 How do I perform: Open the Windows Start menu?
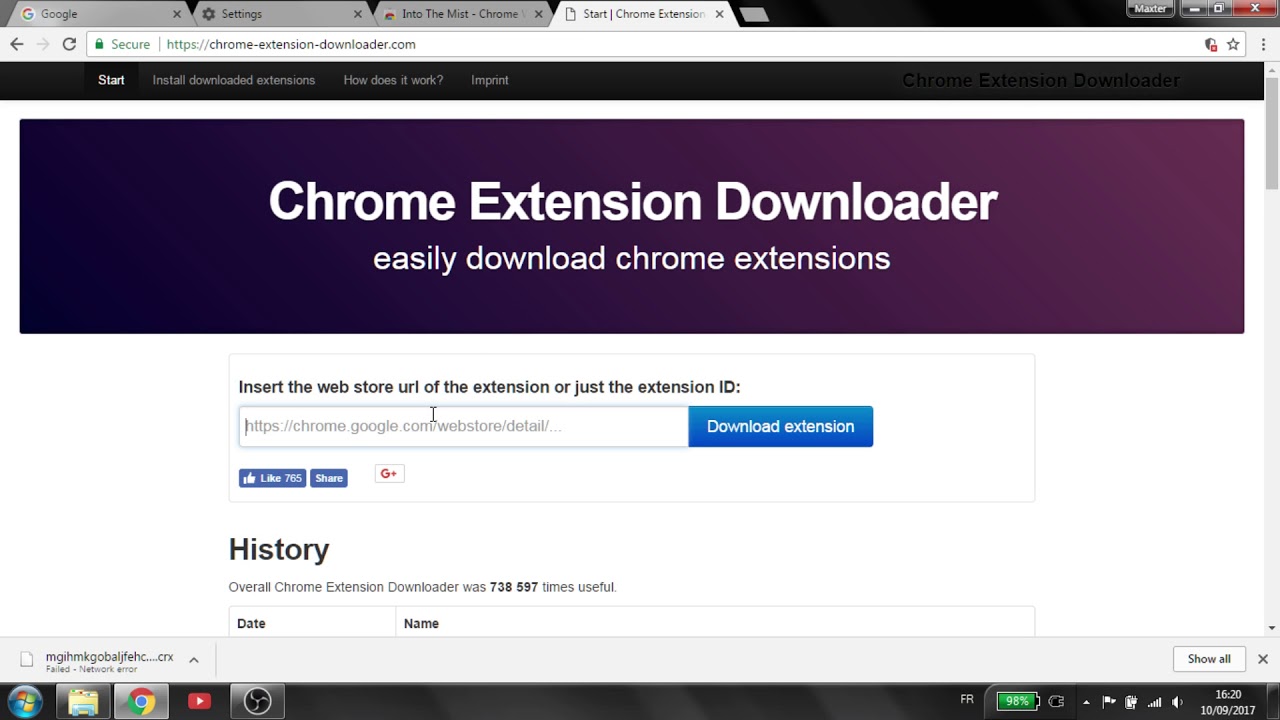pyautogui.click(x=25, y=701)
